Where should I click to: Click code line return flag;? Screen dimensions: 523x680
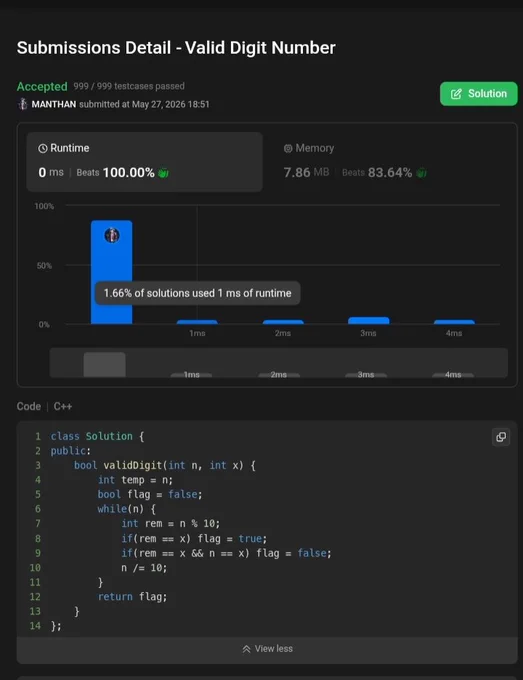pos(132,597)
